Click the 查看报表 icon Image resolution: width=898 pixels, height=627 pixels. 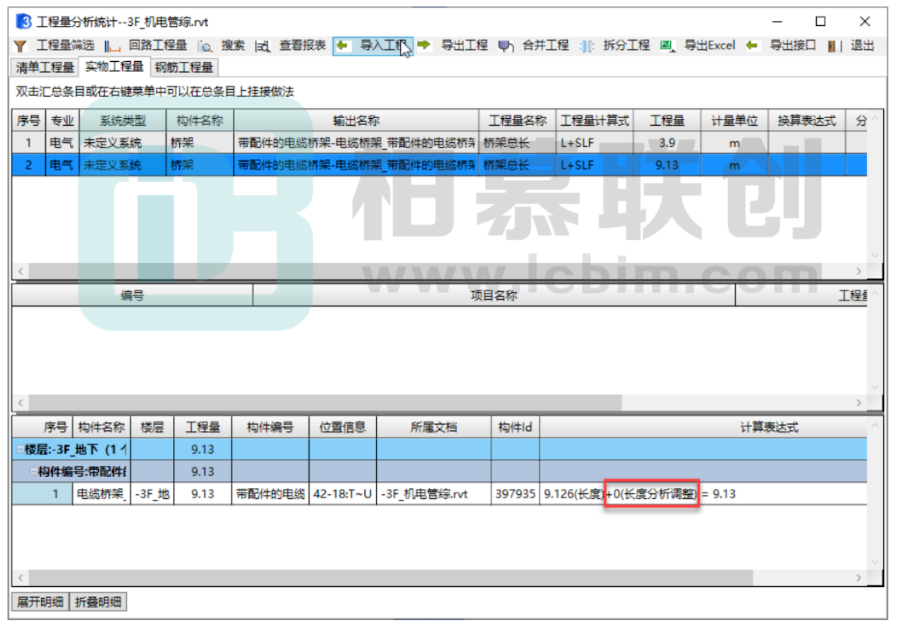point(263,46)
